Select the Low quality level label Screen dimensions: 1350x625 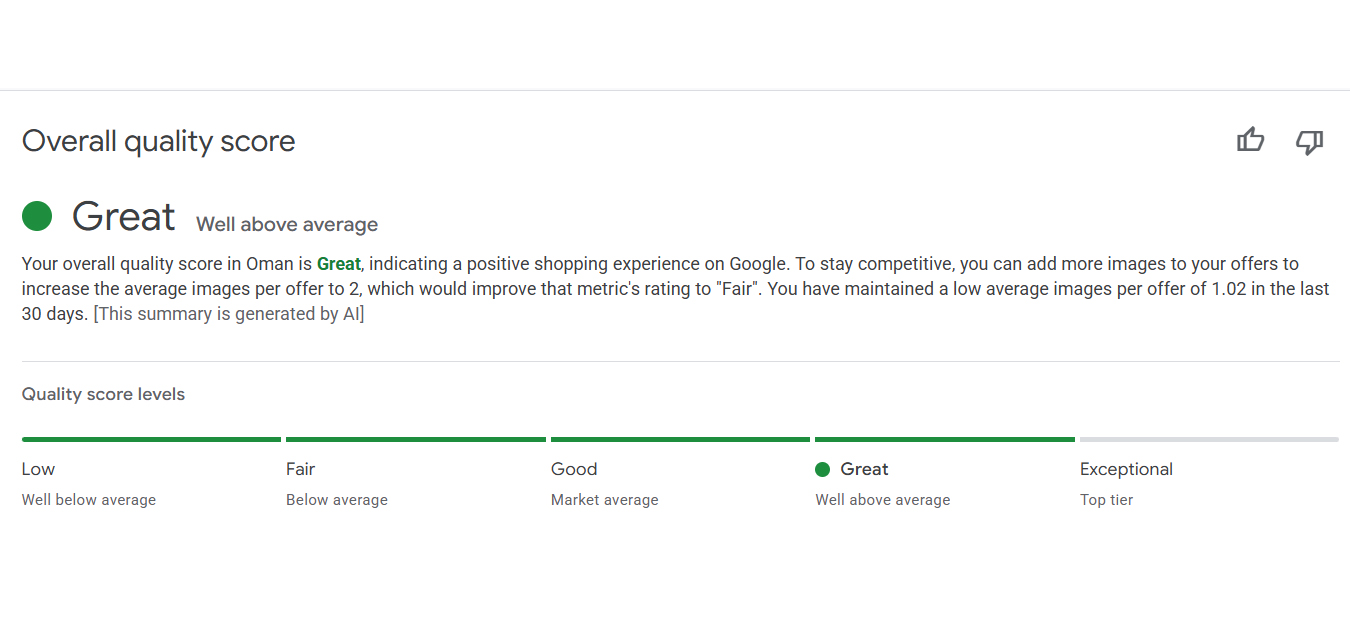[39, 470]
